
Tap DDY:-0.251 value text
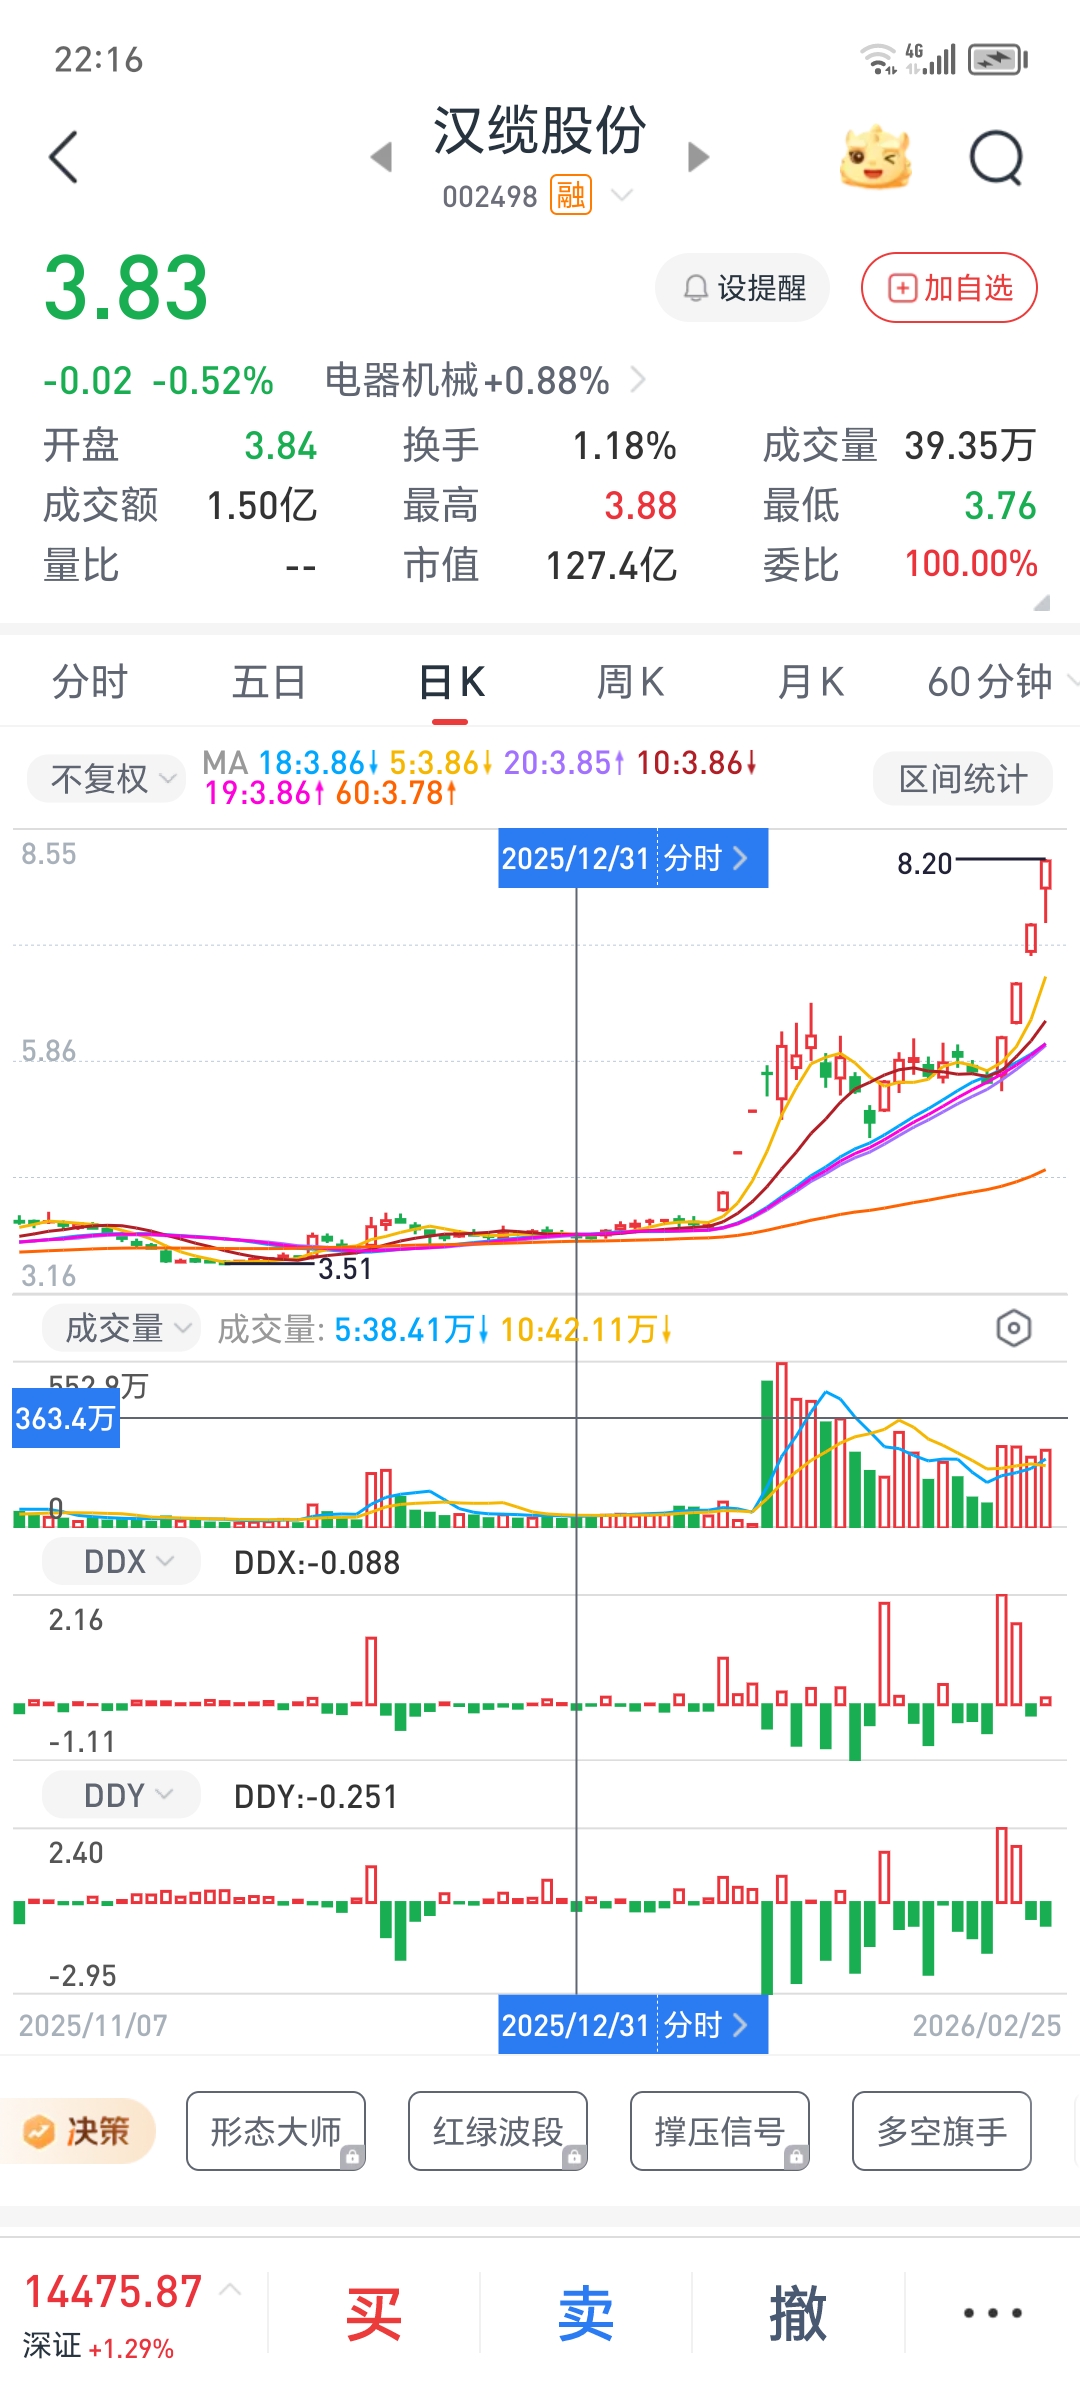click(316, 1796)
